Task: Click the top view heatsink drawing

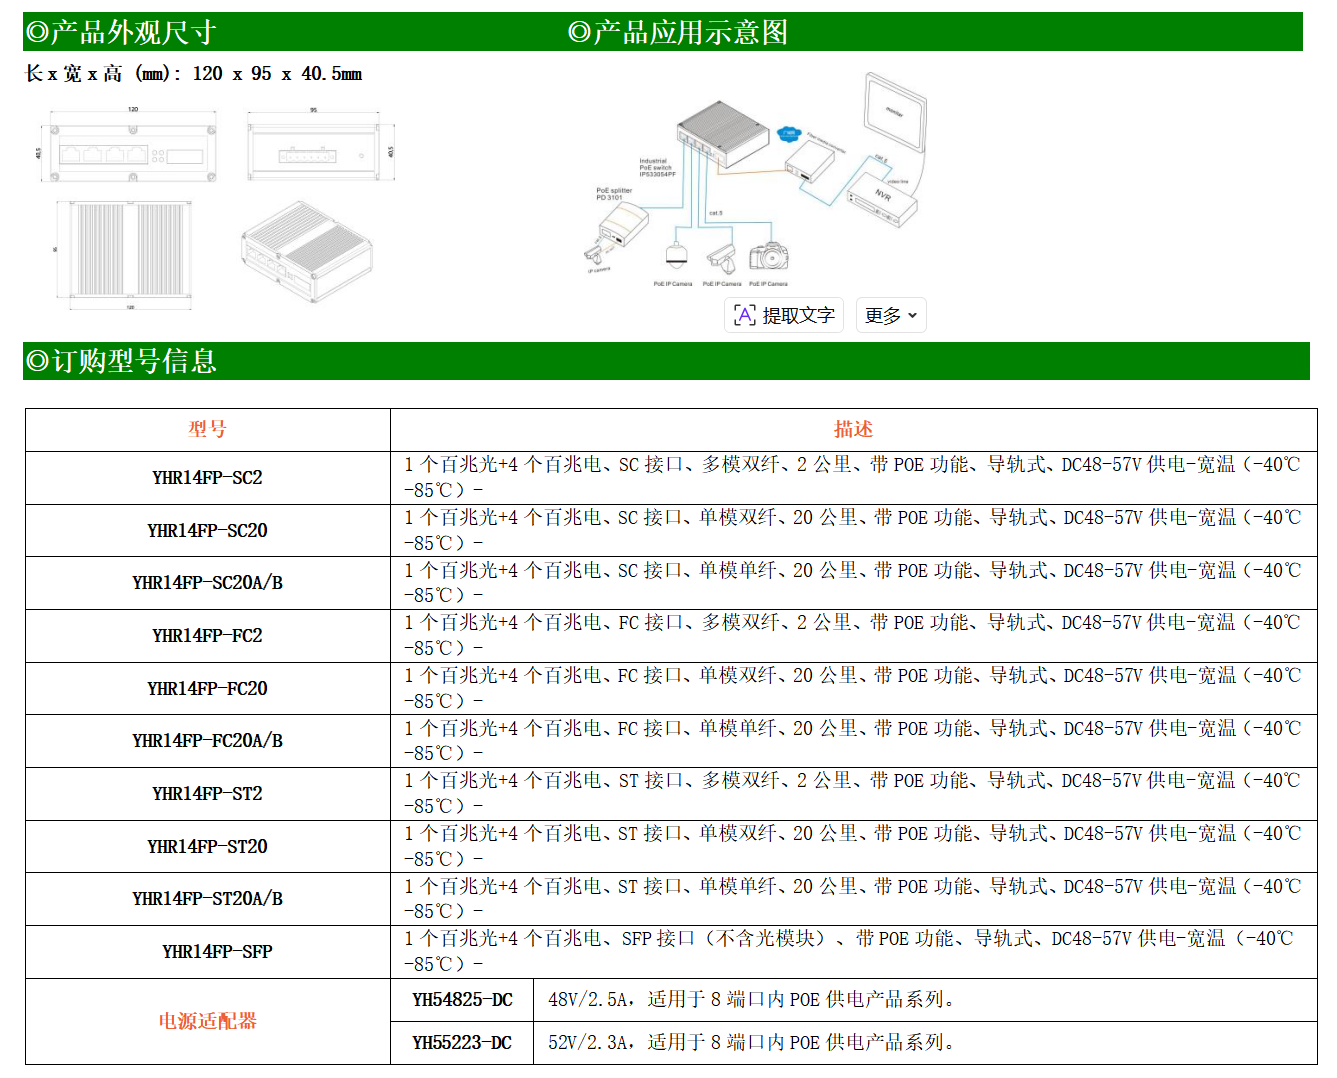Action: point(131,249)
